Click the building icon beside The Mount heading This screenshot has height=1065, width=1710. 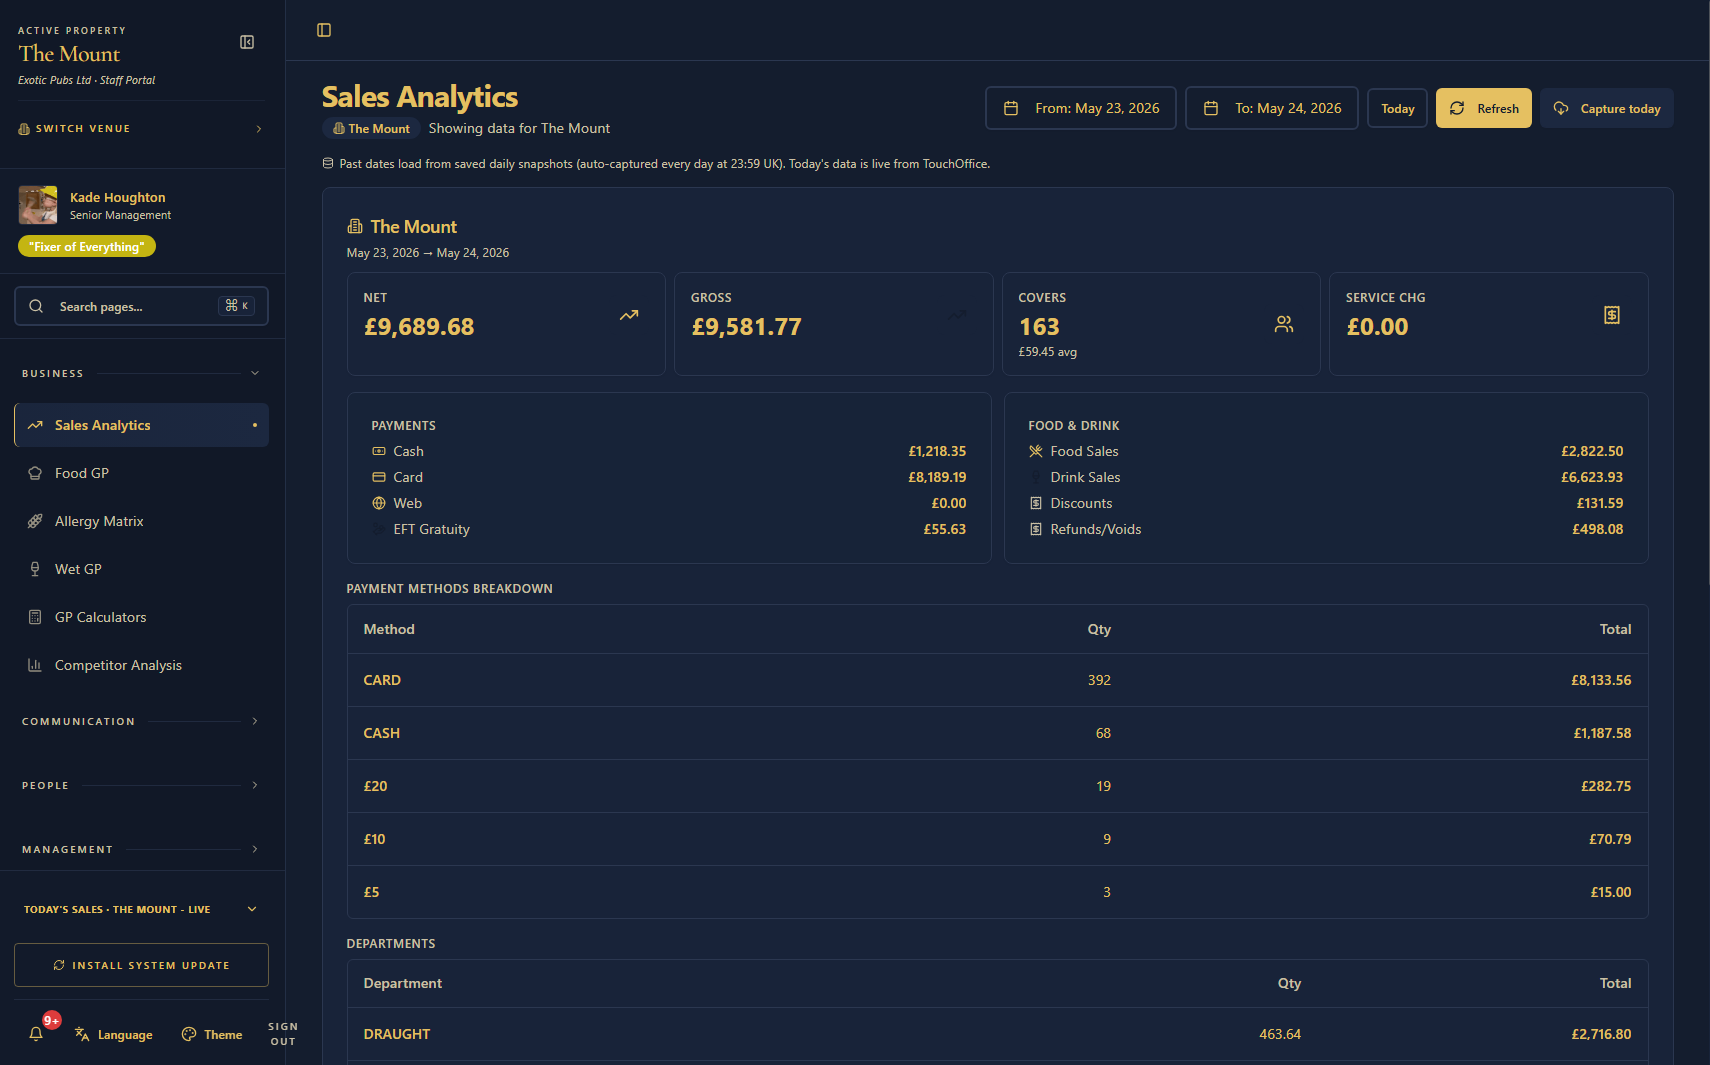click(x=355, y=227)
